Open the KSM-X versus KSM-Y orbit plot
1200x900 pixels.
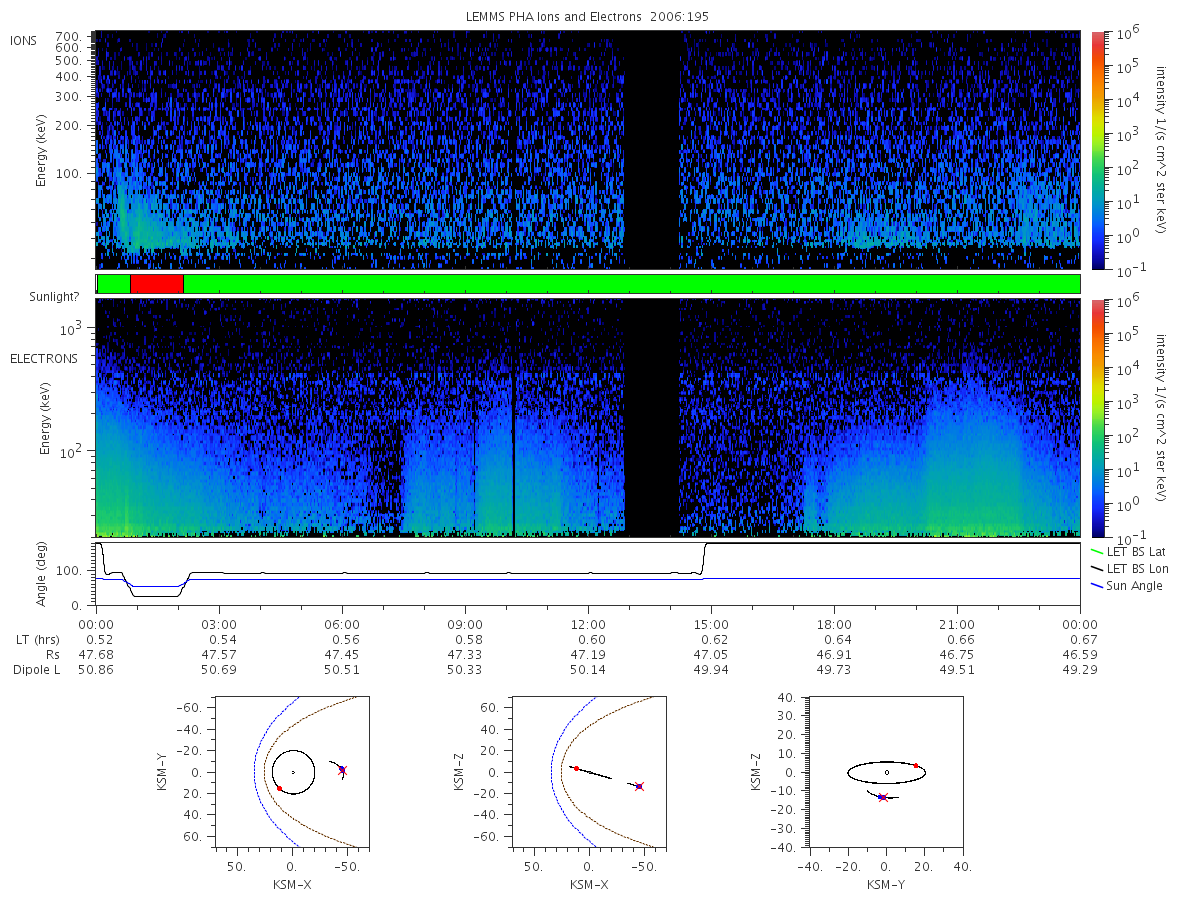coord(291,773)
